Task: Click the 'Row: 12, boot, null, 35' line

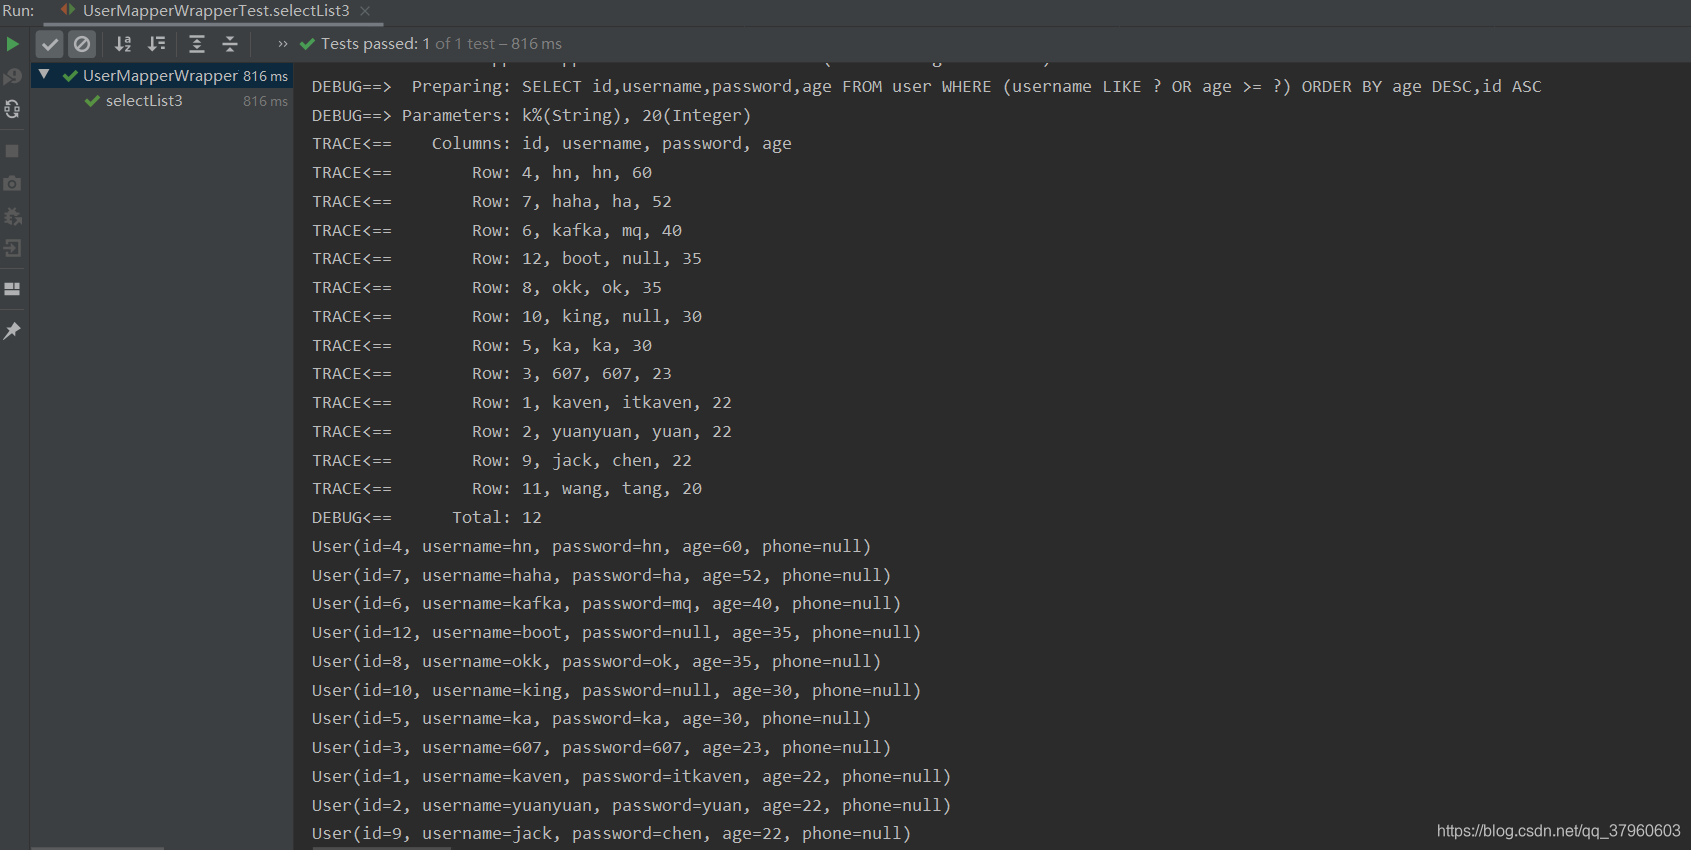Action: [507, 259]
